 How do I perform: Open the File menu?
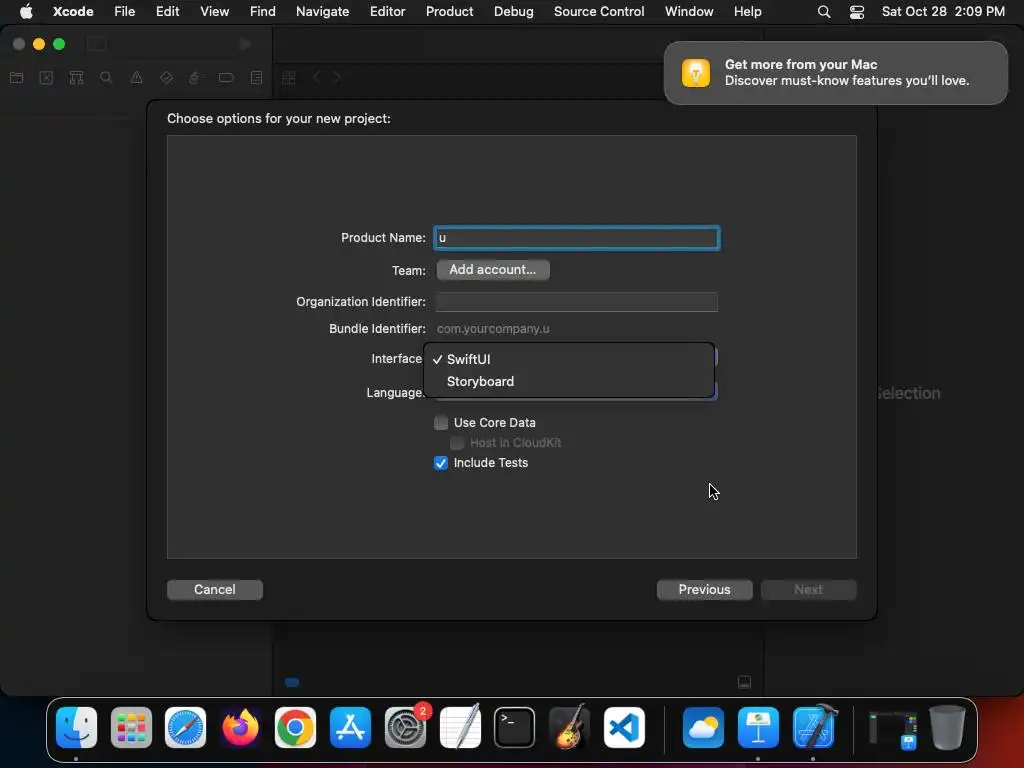[x=125, y=12]
